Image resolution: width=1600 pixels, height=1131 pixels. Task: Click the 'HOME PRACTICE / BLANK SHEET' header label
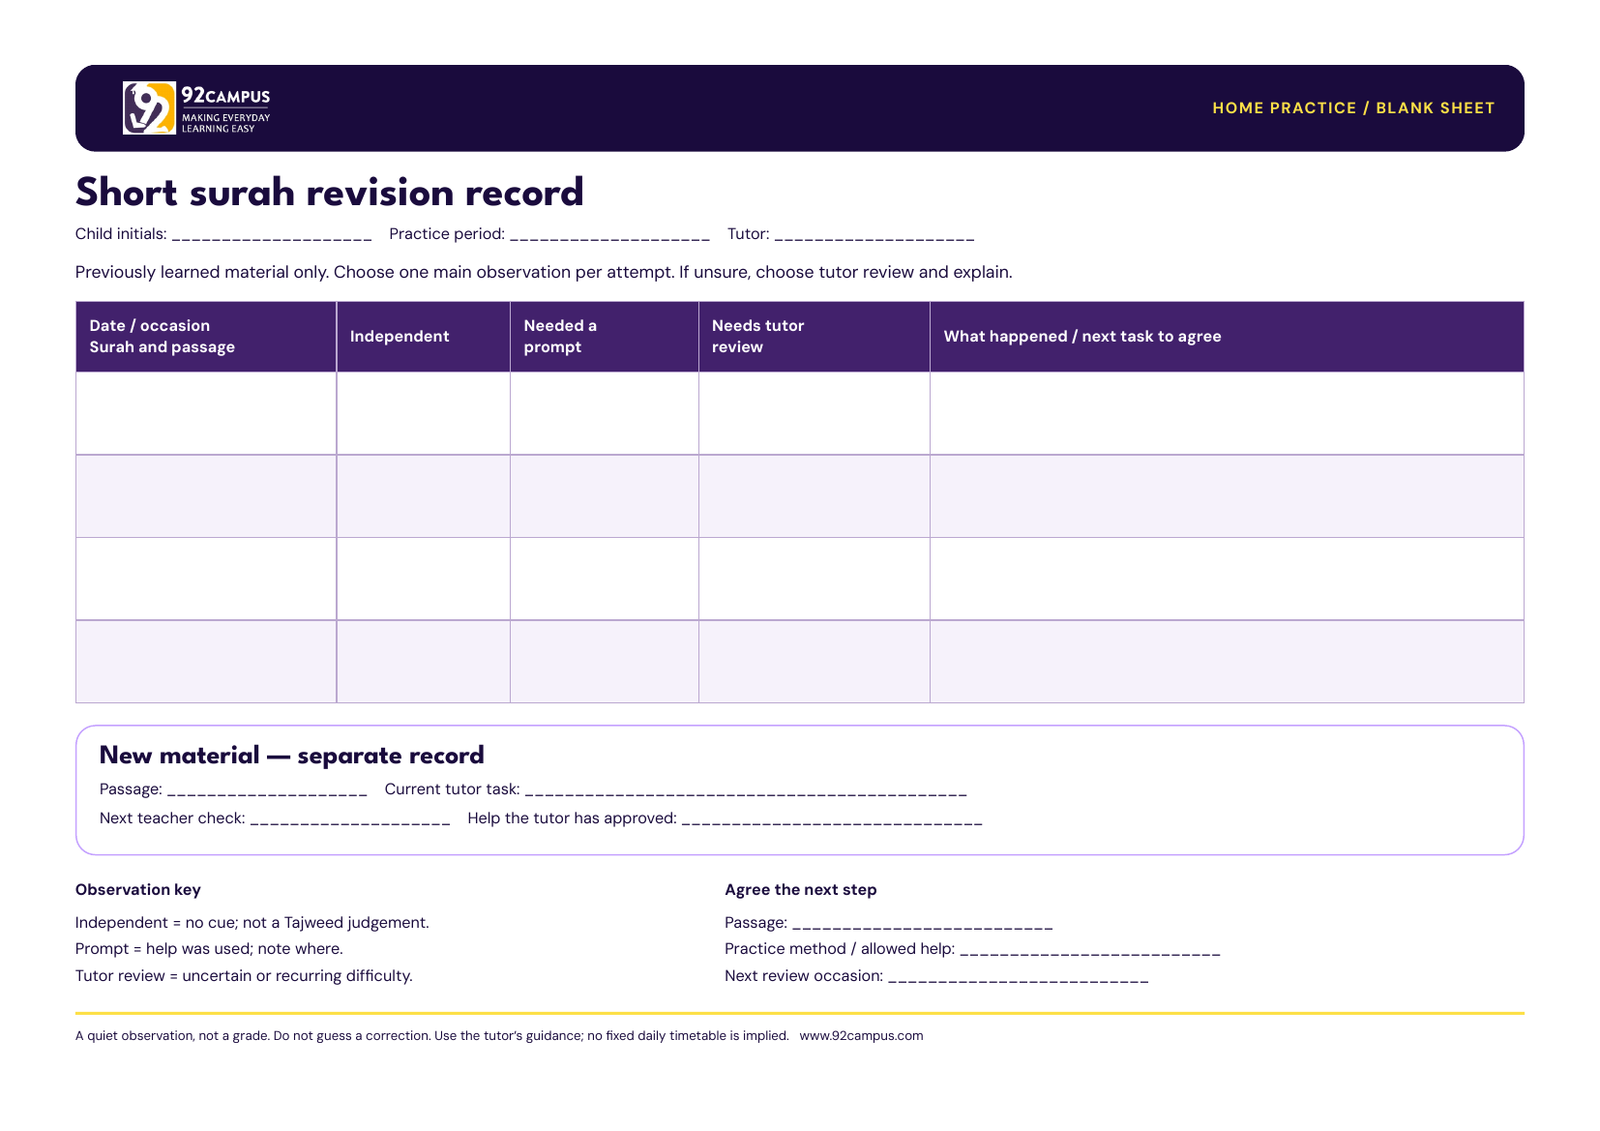pos(1353,108)
